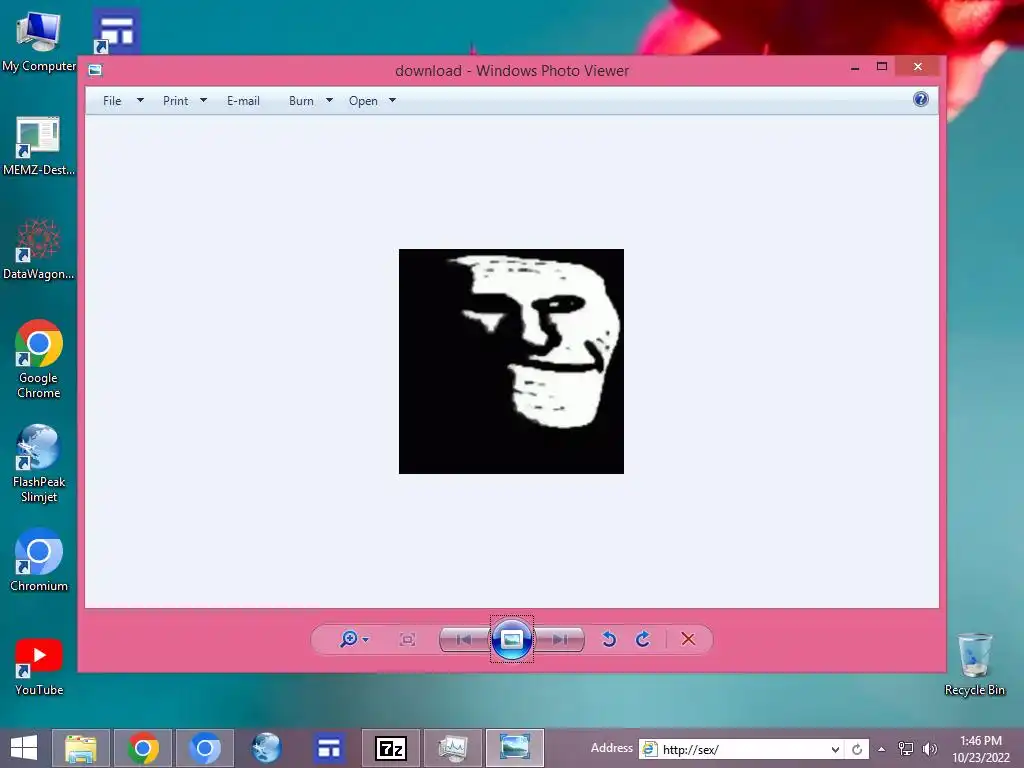Minimize the Photo Viewer window

[x=855, y=67]
